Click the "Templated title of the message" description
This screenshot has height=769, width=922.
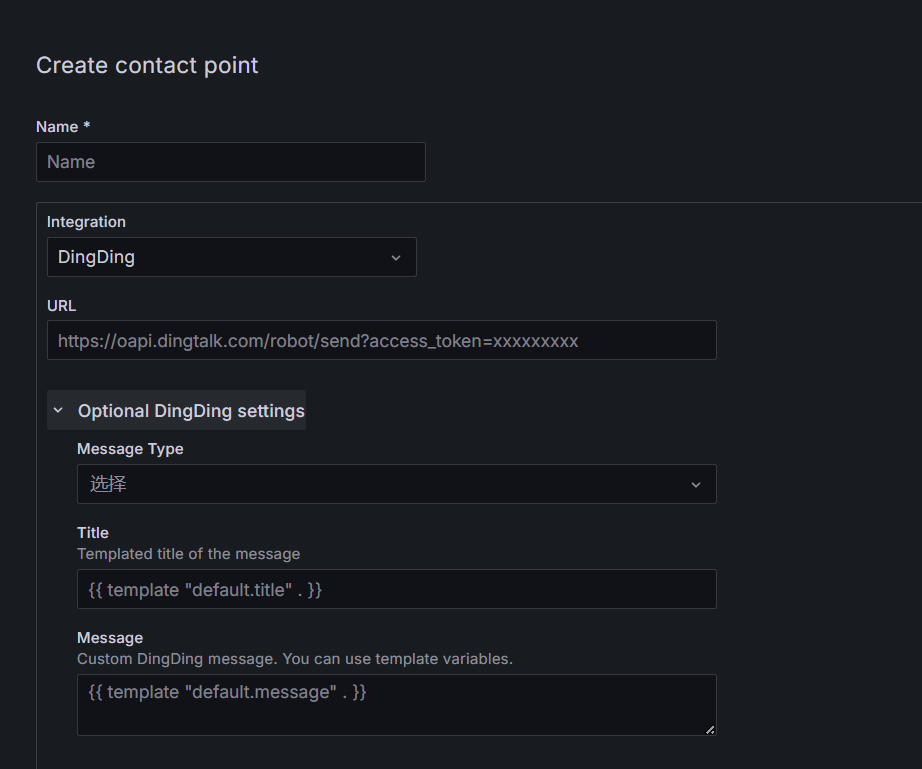coord(188,554)
